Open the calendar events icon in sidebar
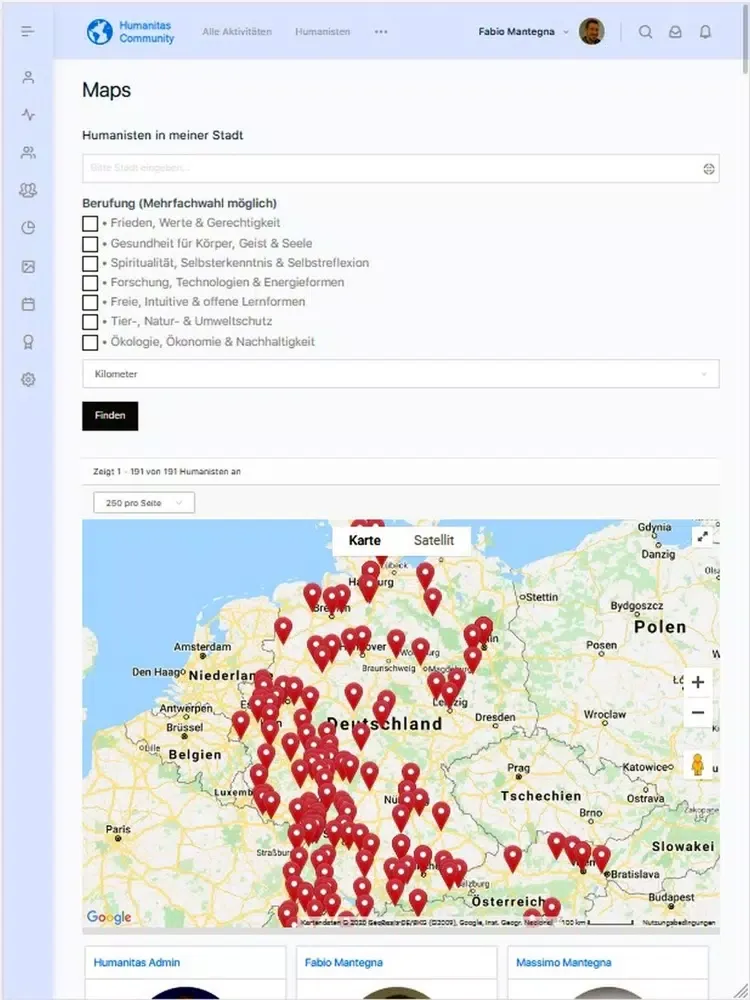Image resolution: width=750 pixels, height=1000 pixels. click(x=28, y=304)
